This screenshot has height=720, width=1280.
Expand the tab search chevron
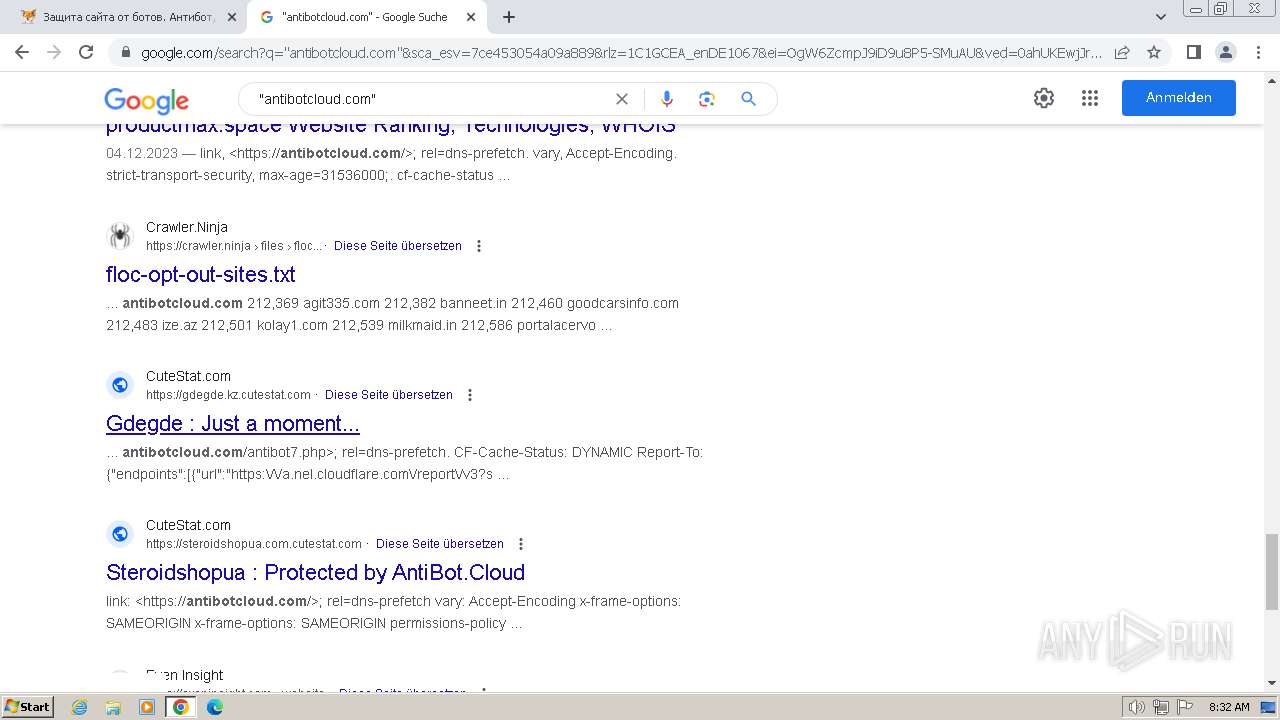[1160, 17]
